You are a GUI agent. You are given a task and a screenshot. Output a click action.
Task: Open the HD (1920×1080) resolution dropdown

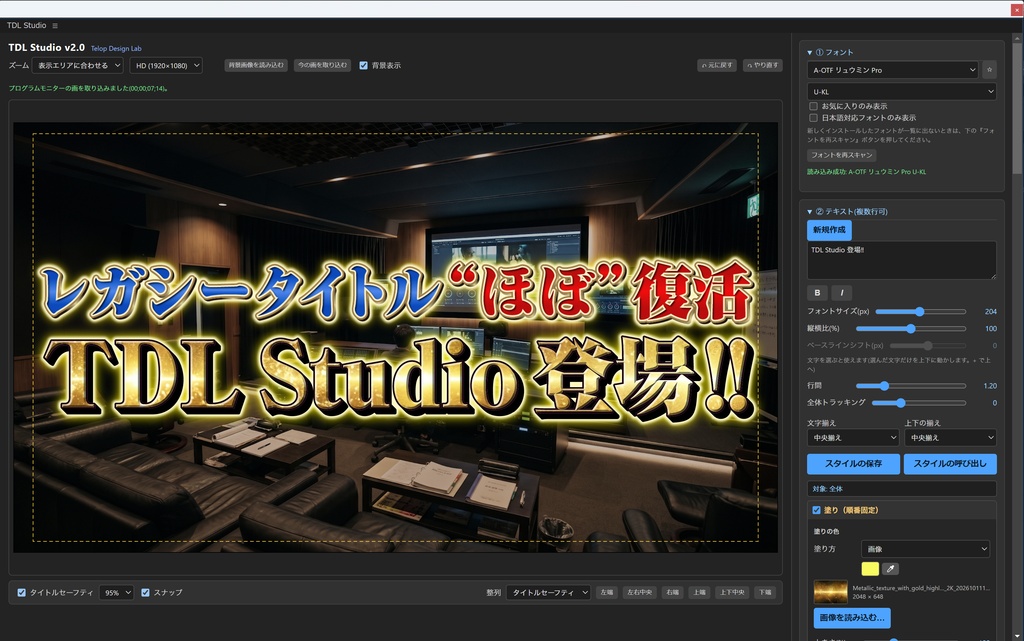[165, 65]
